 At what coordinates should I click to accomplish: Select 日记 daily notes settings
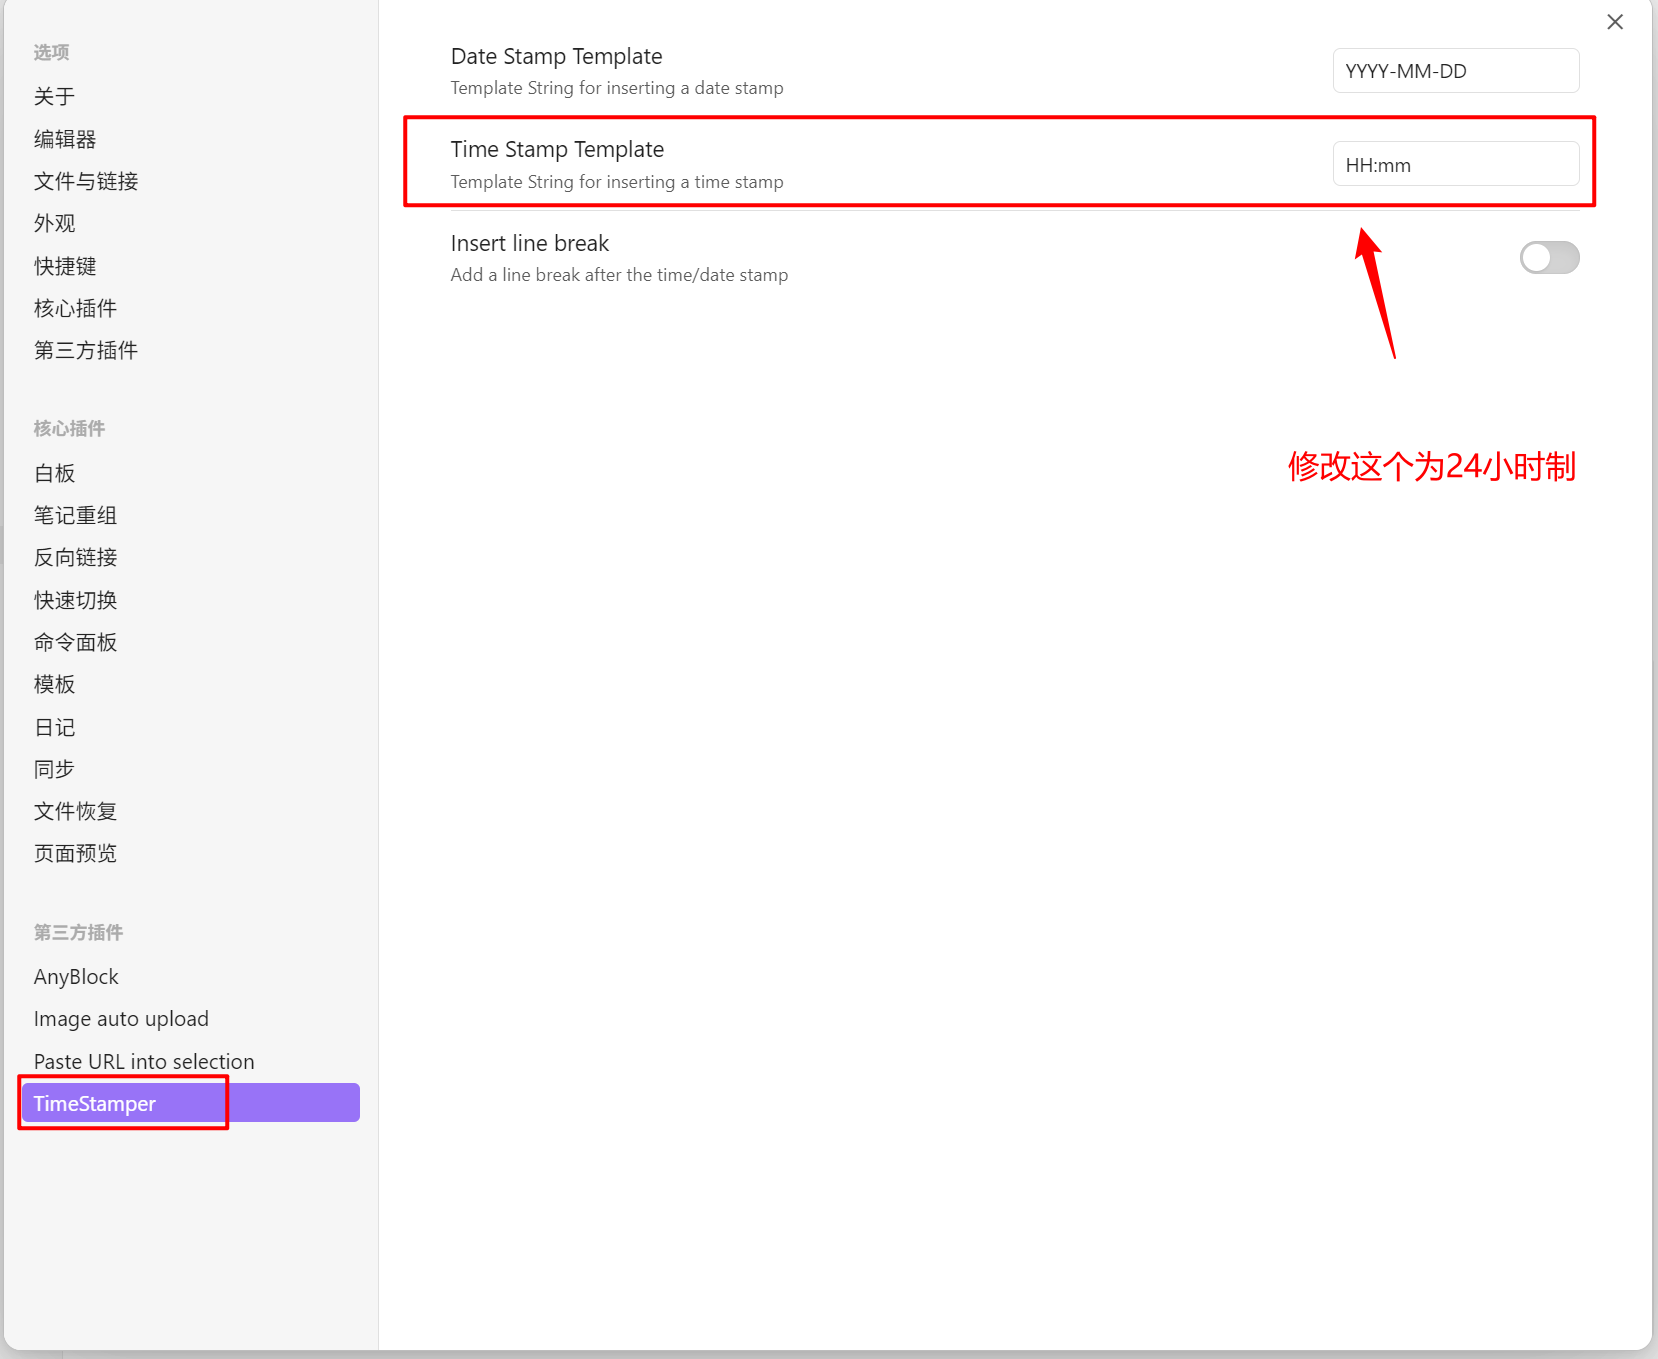(x=54, y=727)
